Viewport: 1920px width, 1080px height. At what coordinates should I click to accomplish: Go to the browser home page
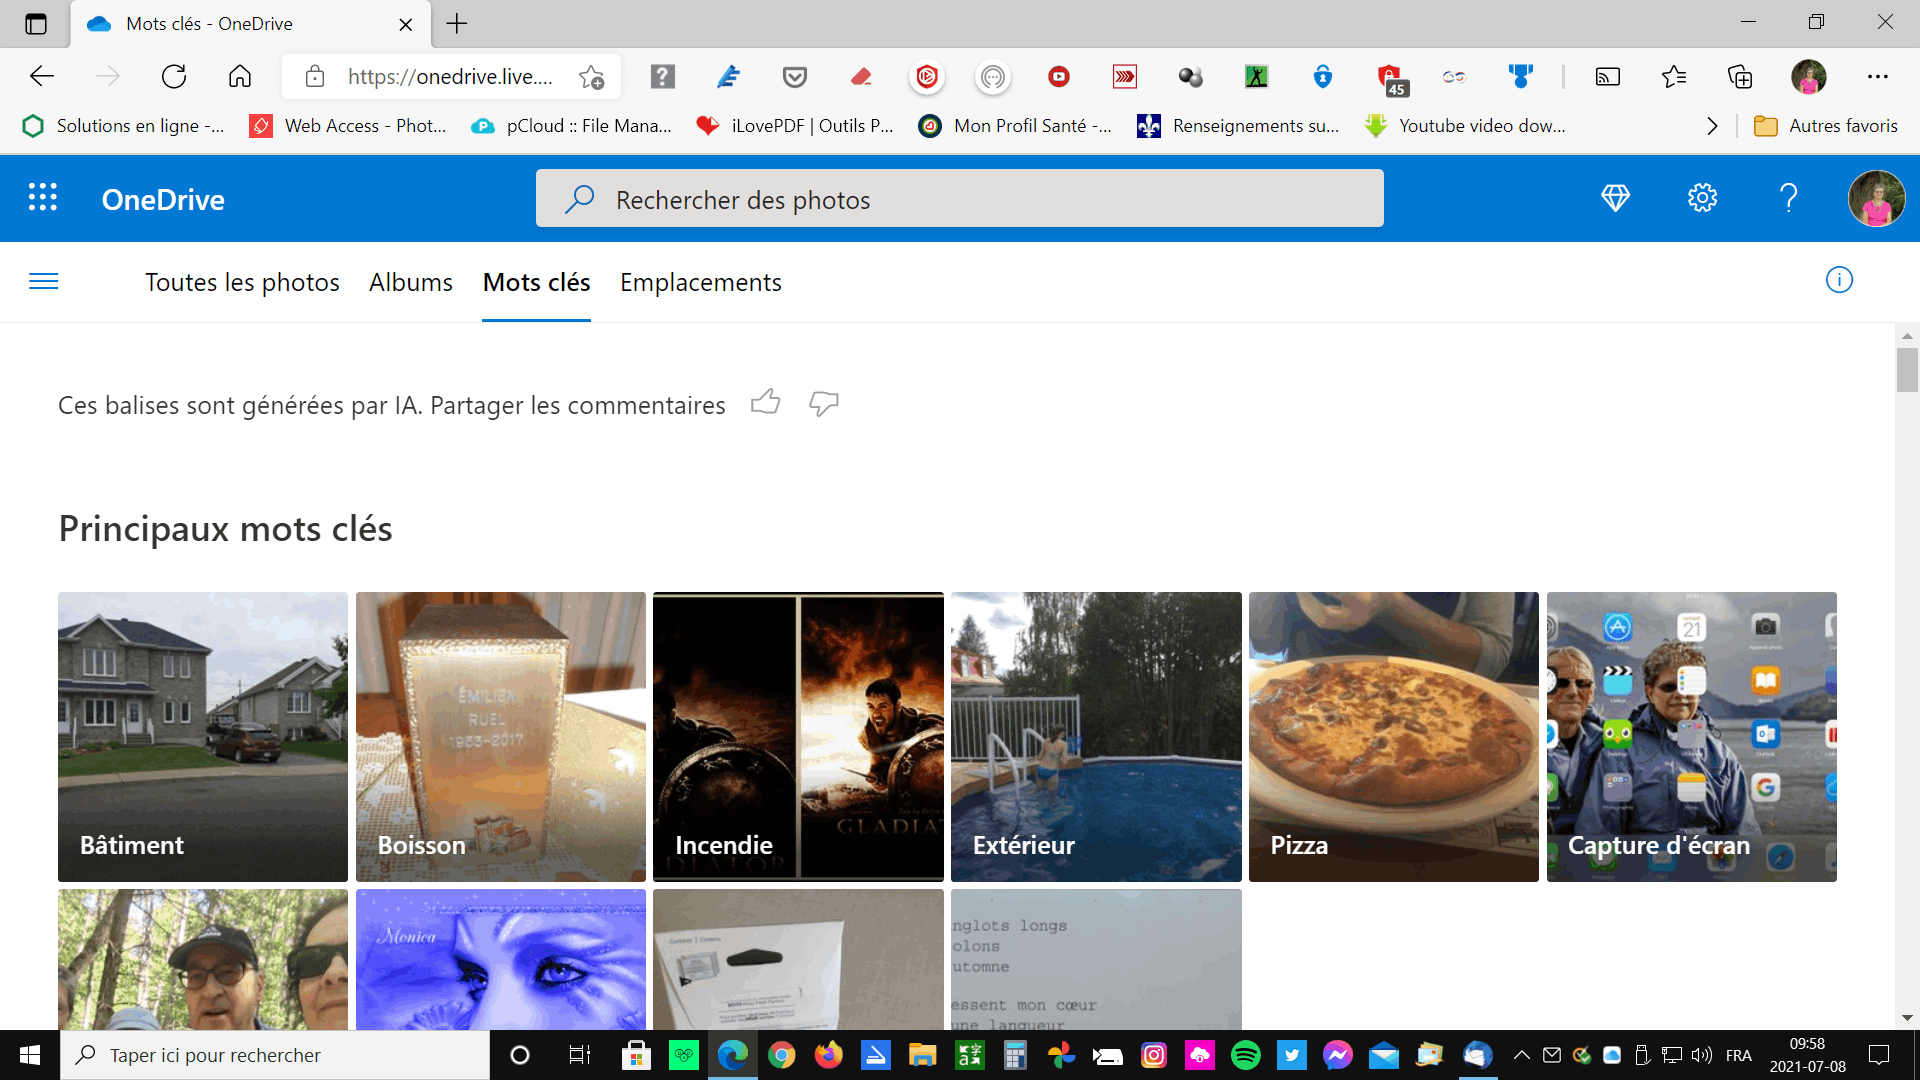click(240, 77)
